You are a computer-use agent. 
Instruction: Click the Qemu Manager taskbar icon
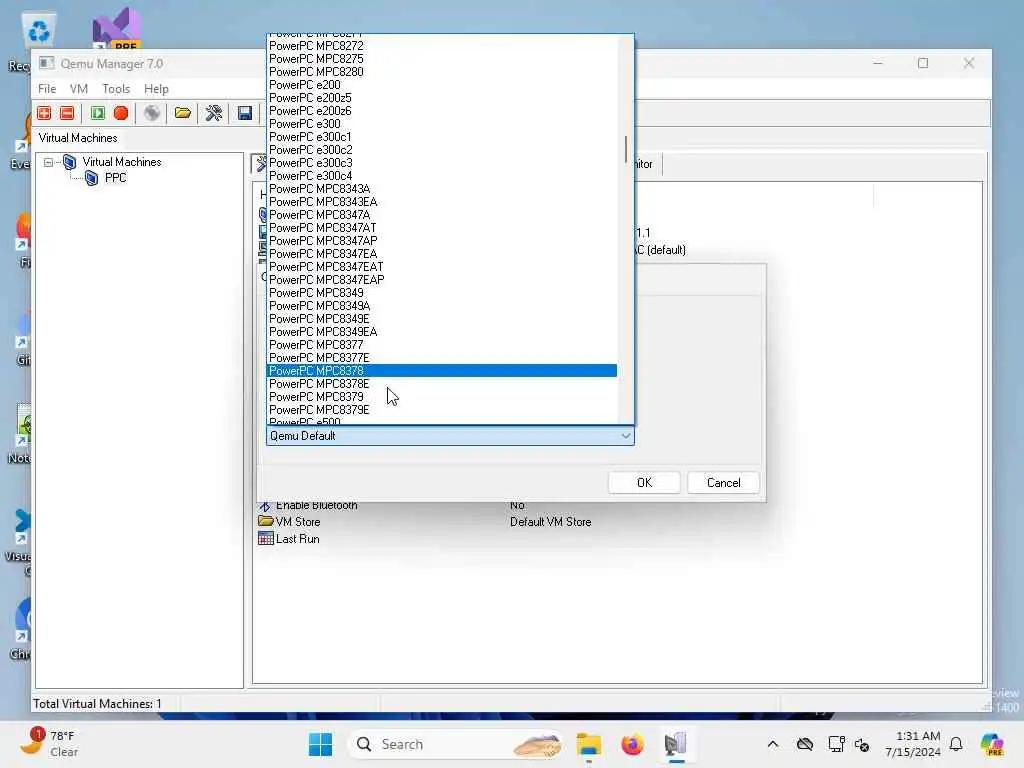click(x=676, y=744)
